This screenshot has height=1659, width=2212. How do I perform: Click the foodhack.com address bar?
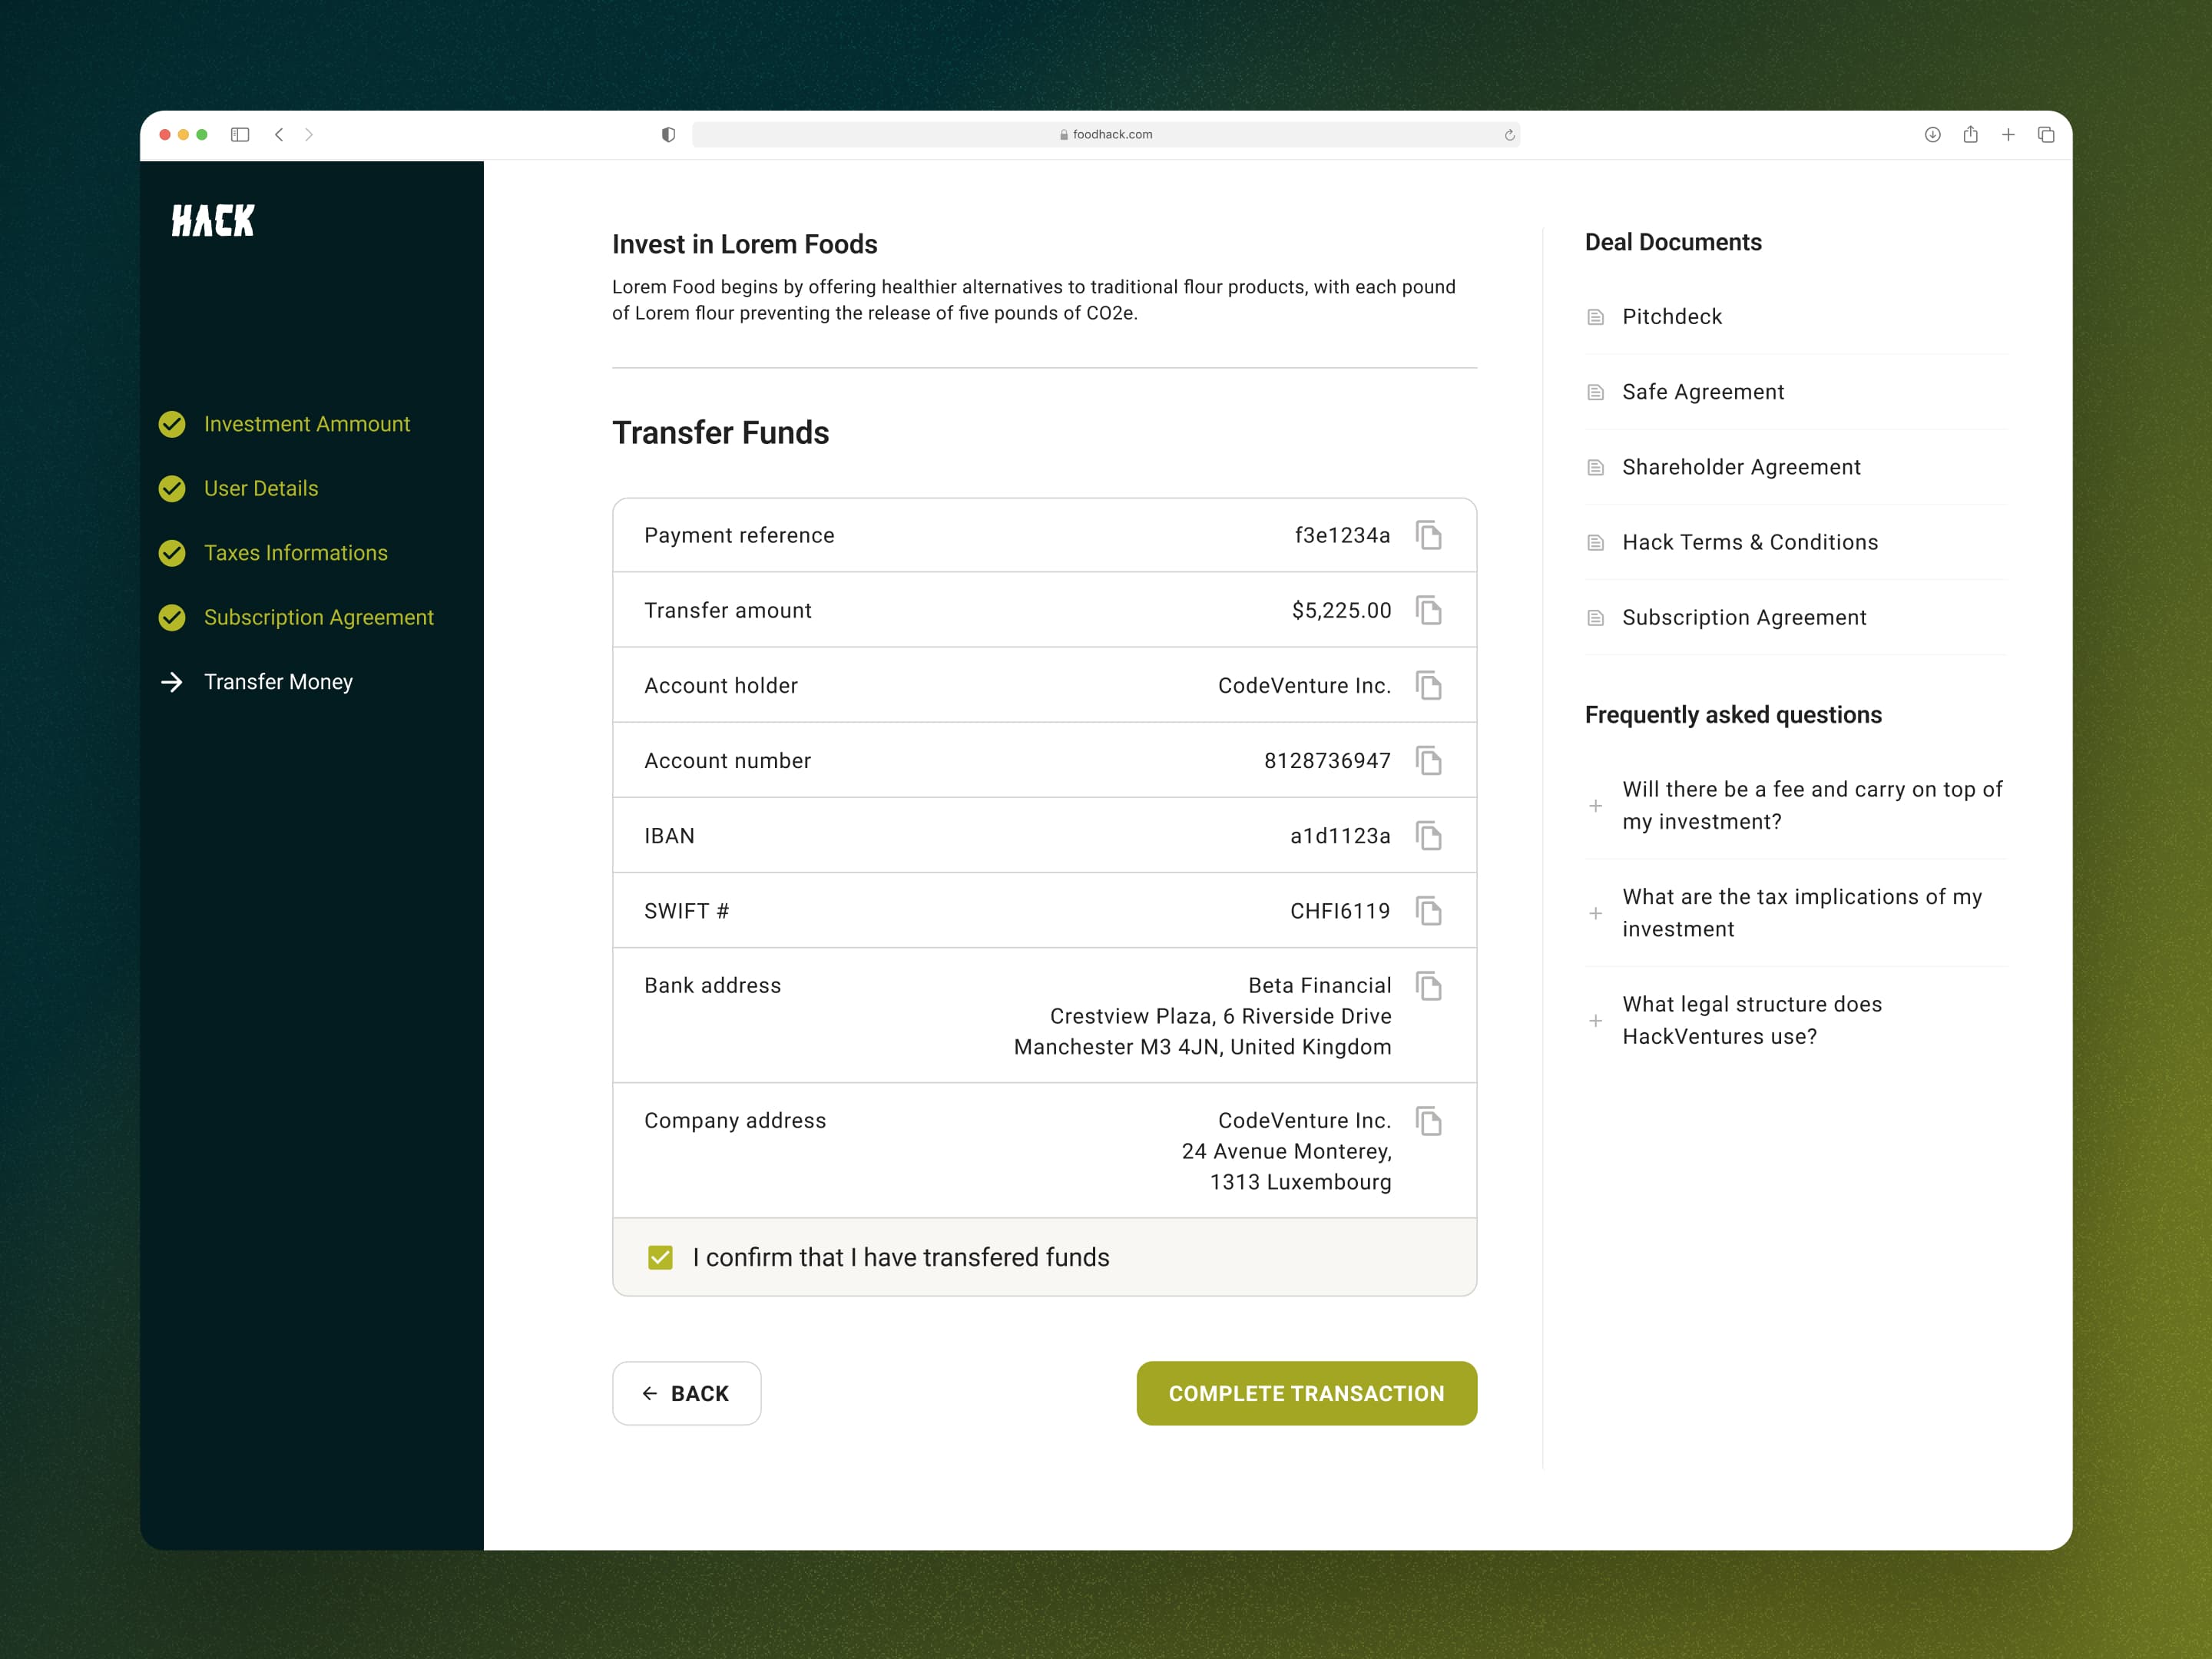tap(1106, 134)
